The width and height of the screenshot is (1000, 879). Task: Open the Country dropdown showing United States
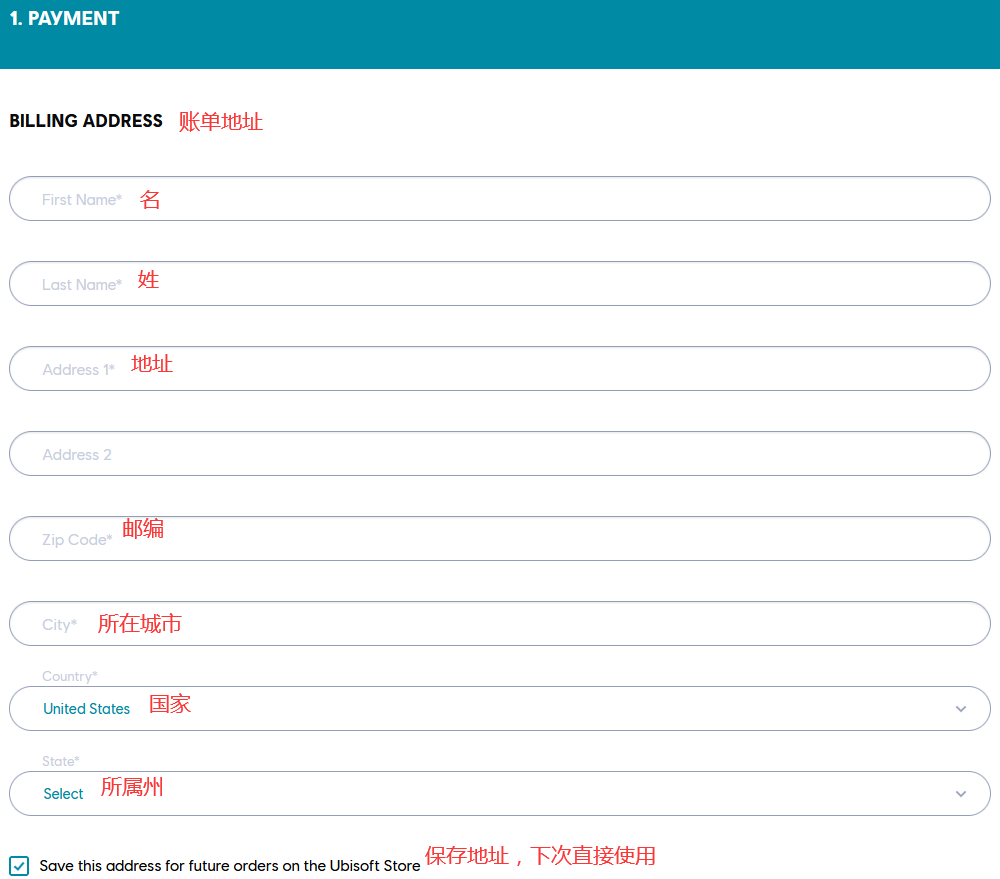coord(500,709)
